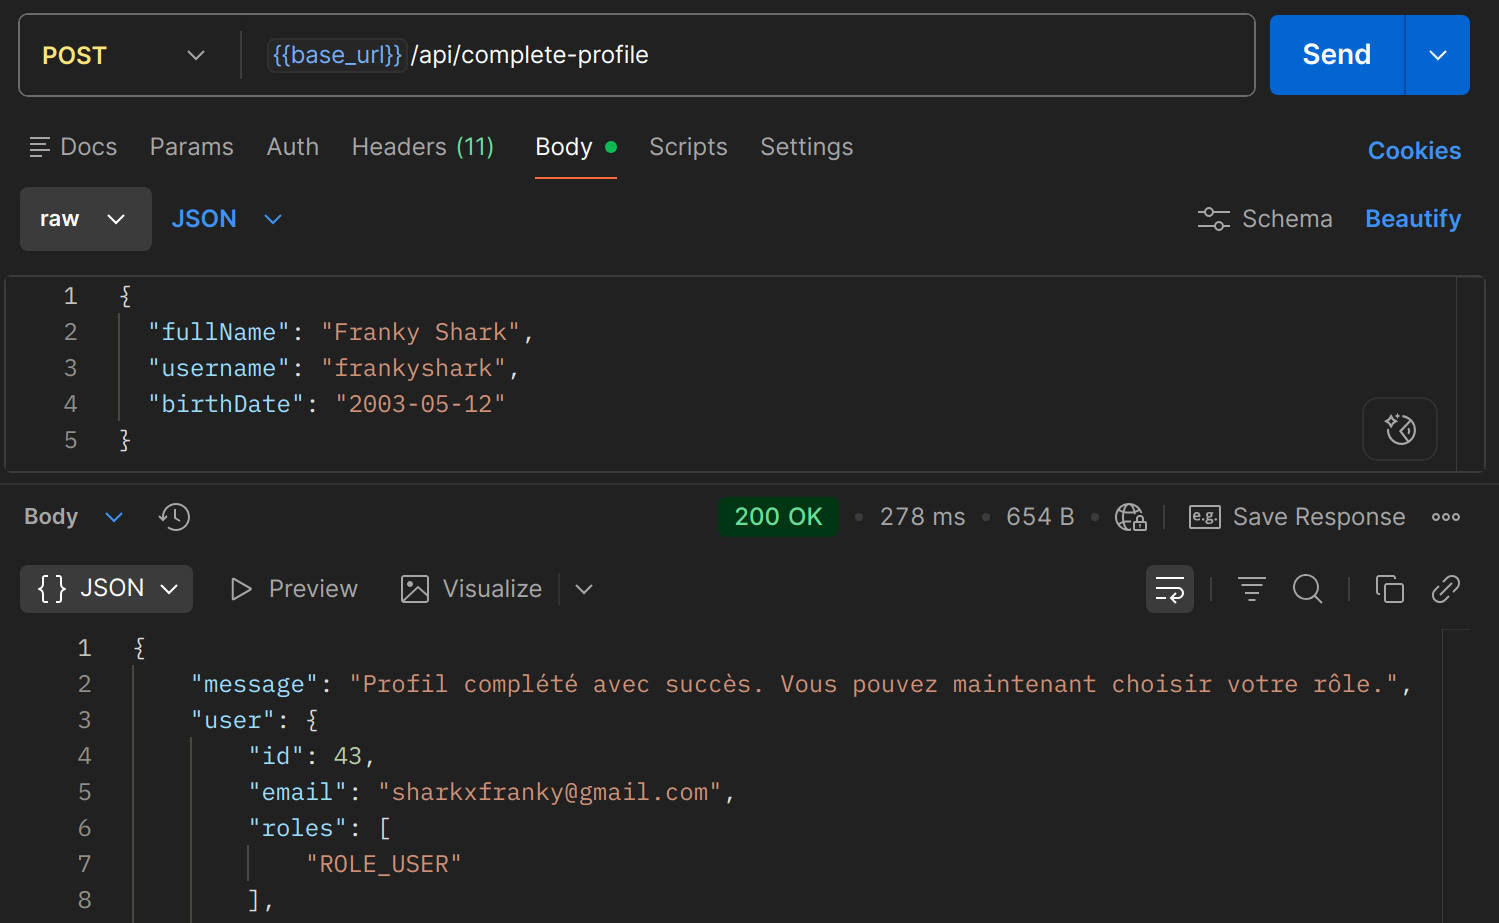Open the JSON format dropdown in request body
The height and width of the screenshot is (923, 1499).
pyautogui.click(x=227, y=219)
